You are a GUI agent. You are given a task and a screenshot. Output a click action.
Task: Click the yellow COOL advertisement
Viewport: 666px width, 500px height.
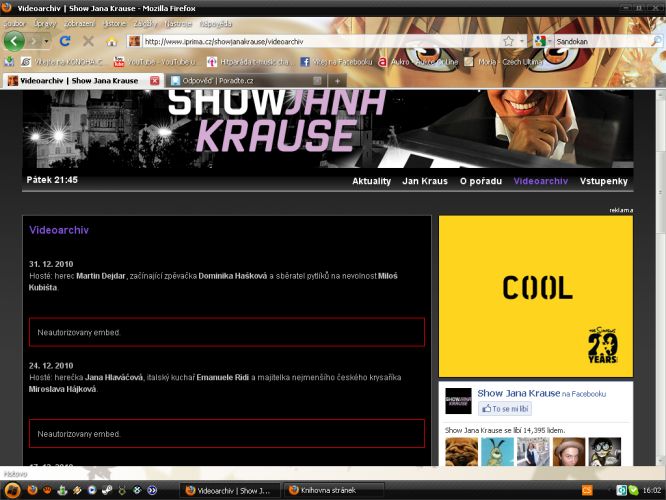pyautogui.click(x=536, y=296)
